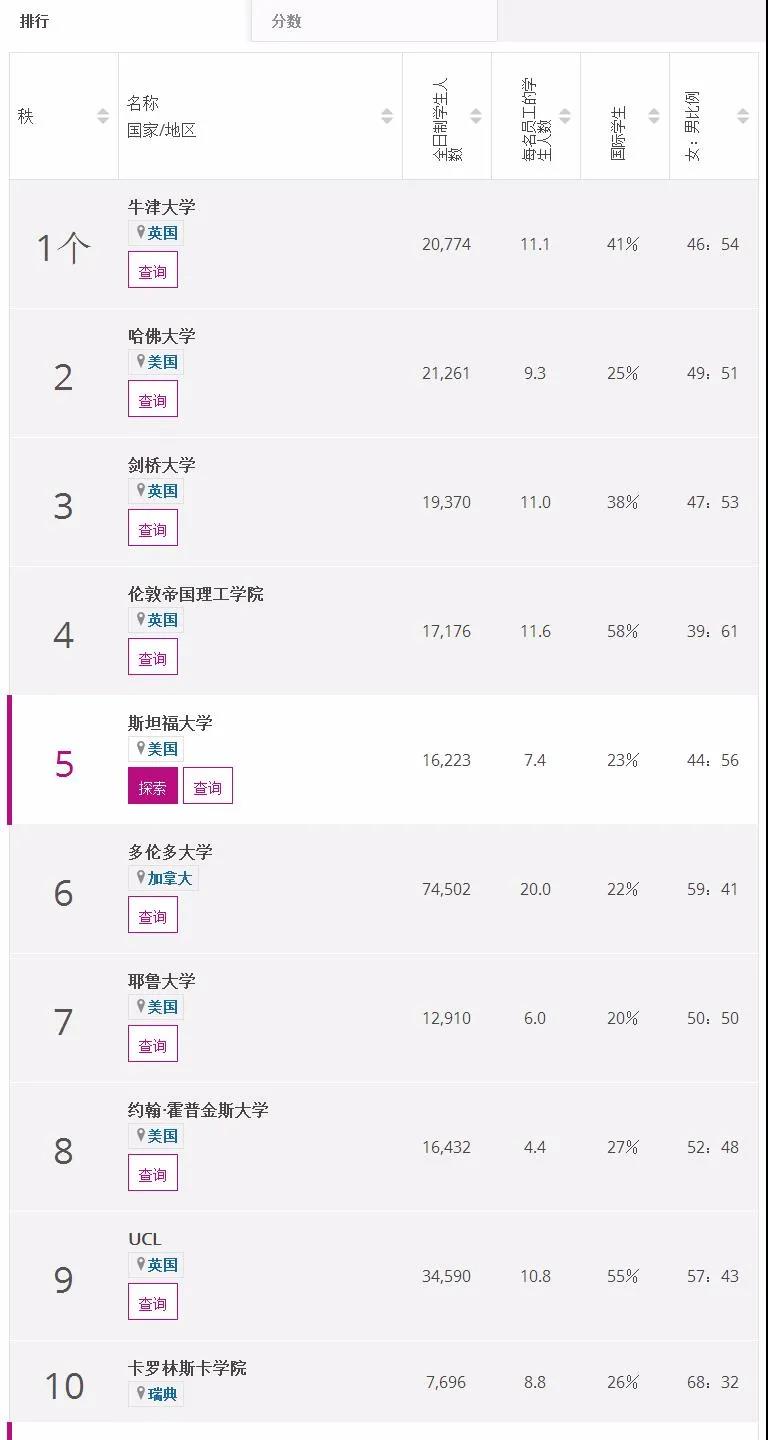Click location tag 加拿大 for 多伦多大学
The height and width of the screenshot is (1440, 768).
pyautogui.click(x=169, y=878)
